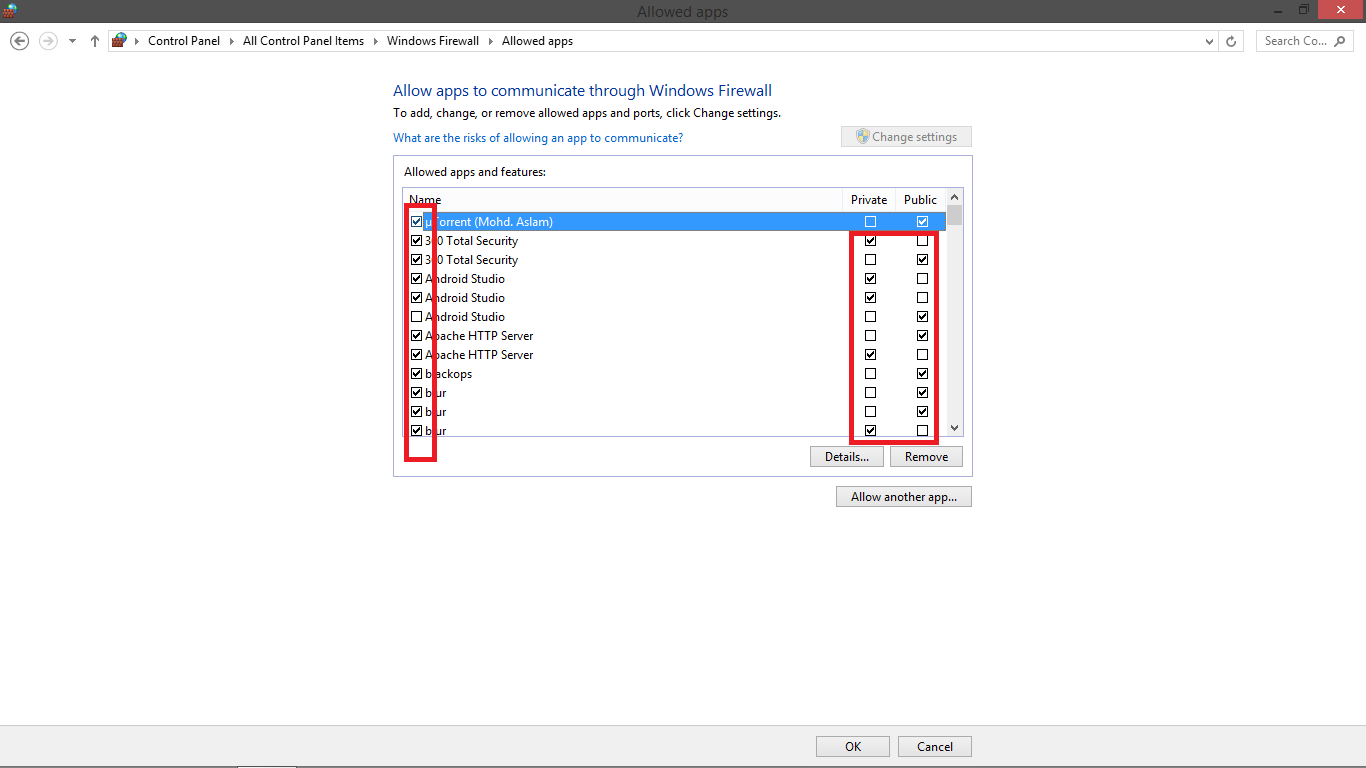Enable the unchecked Android Studio name checkbox
This screenshot has width=1366, height=768.
tap(417, 317)
